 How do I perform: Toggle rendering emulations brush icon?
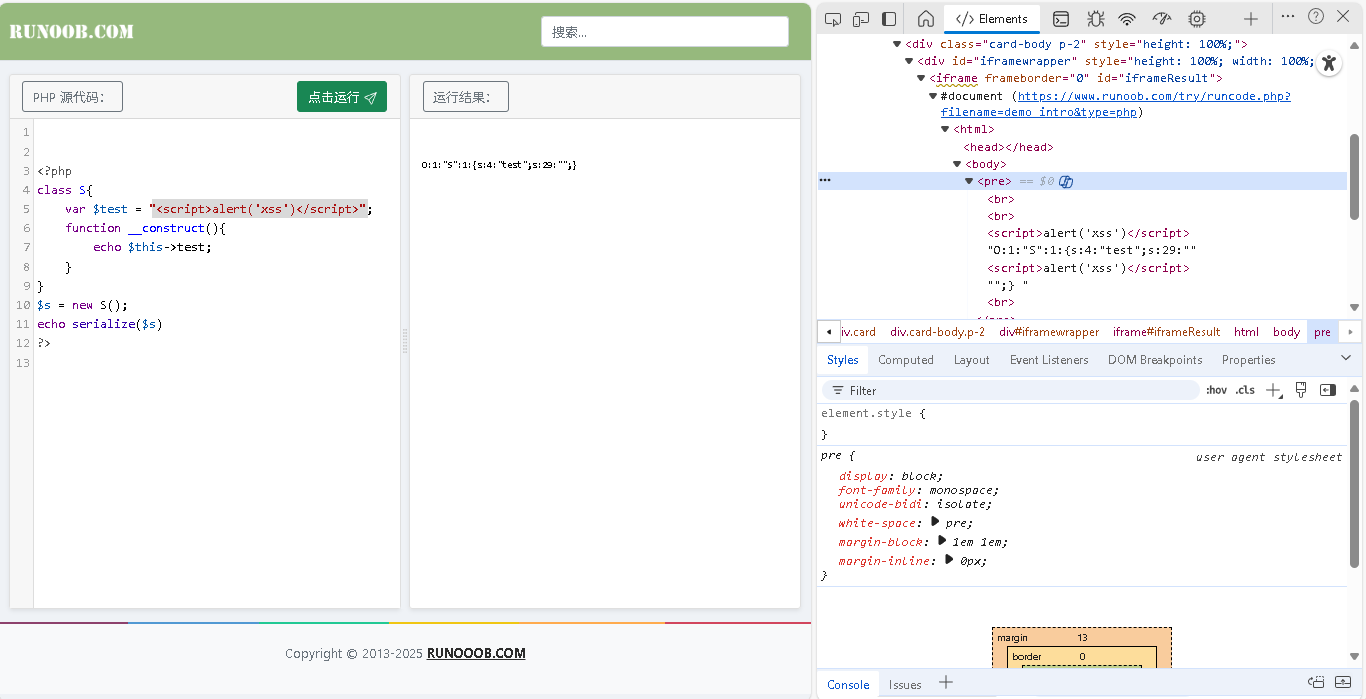[x=1301, y=390]
